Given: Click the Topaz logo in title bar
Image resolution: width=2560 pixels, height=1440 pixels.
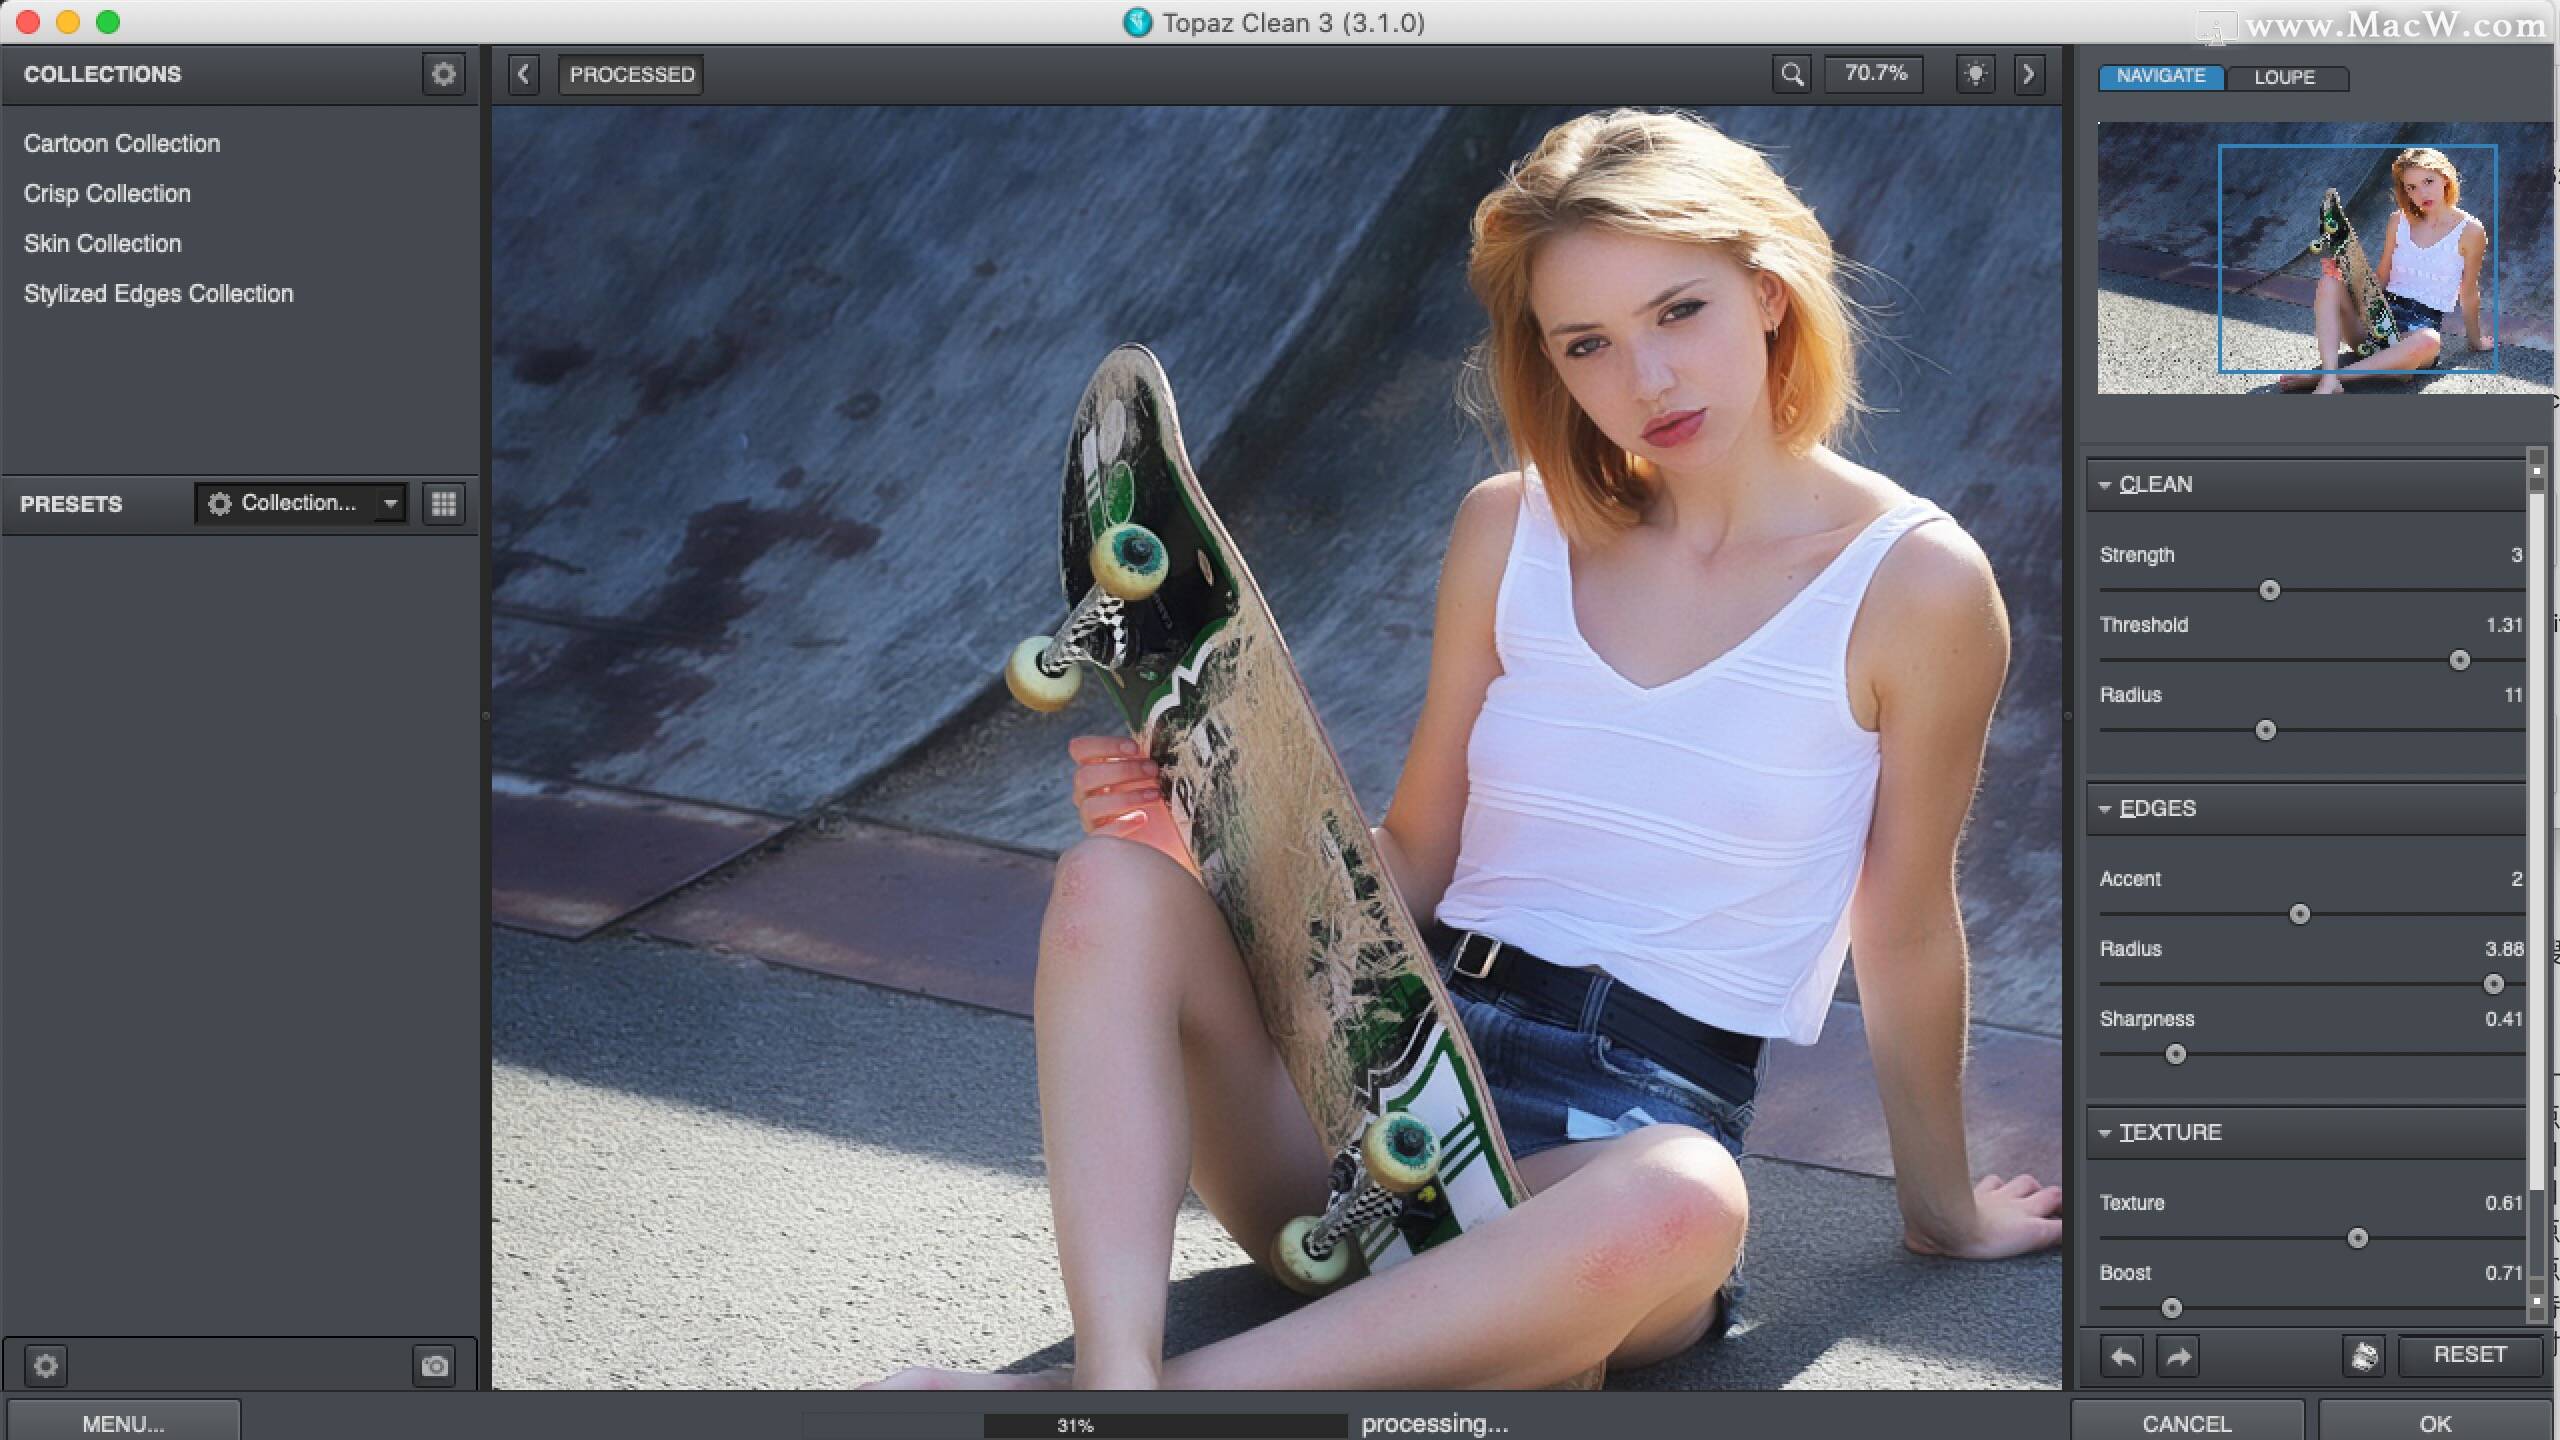Looking at the screenshot, I should pyautogui.click(x=1137, y=22).
